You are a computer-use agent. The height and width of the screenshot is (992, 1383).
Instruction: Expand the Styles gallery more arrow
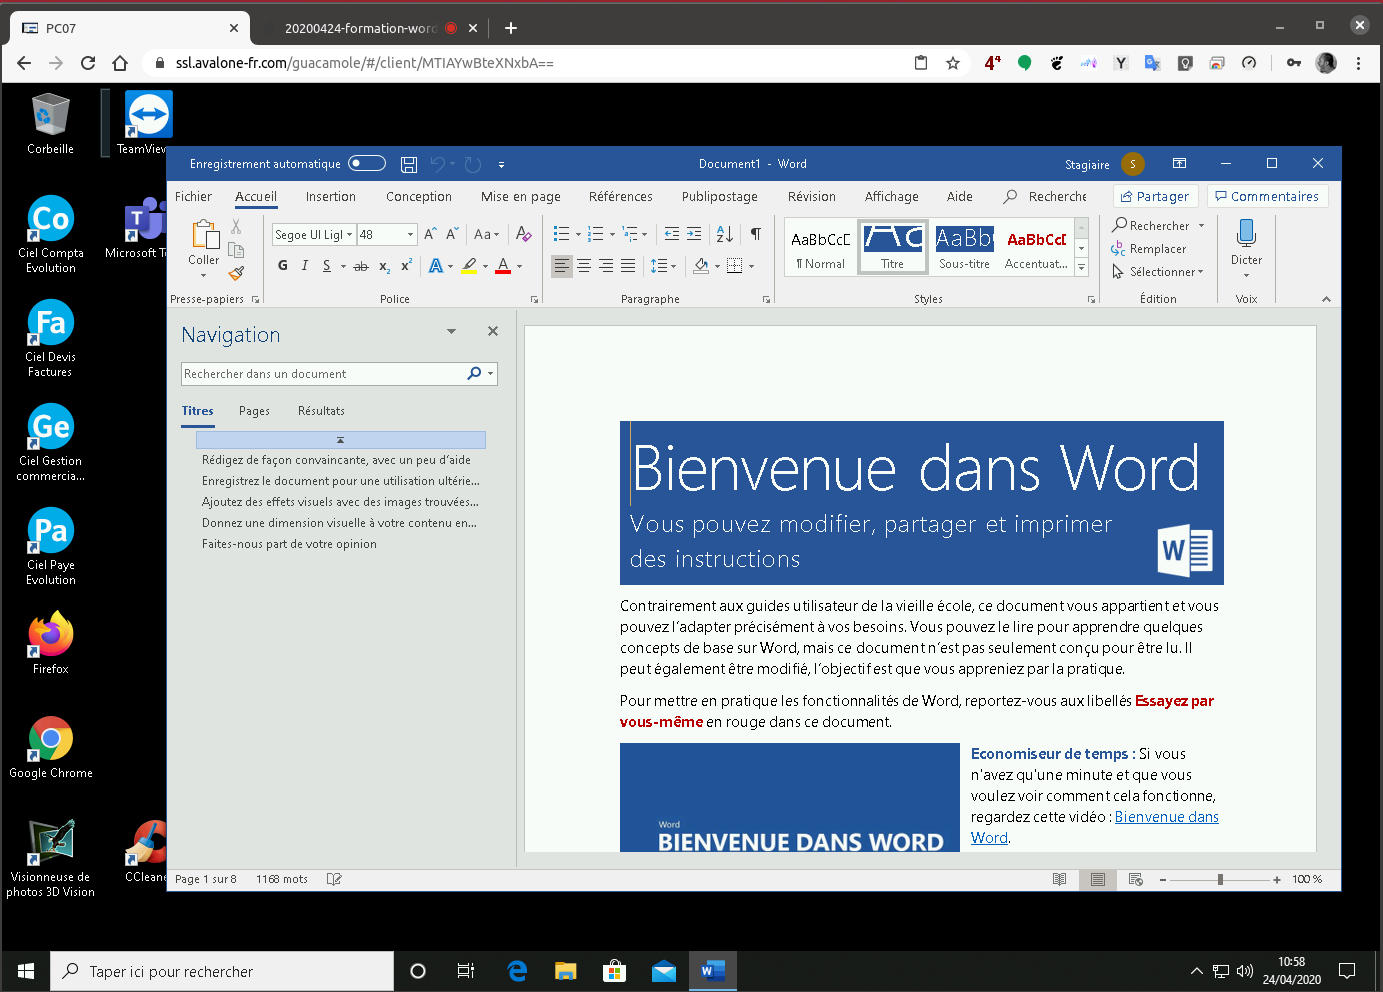click(1081, 267)
